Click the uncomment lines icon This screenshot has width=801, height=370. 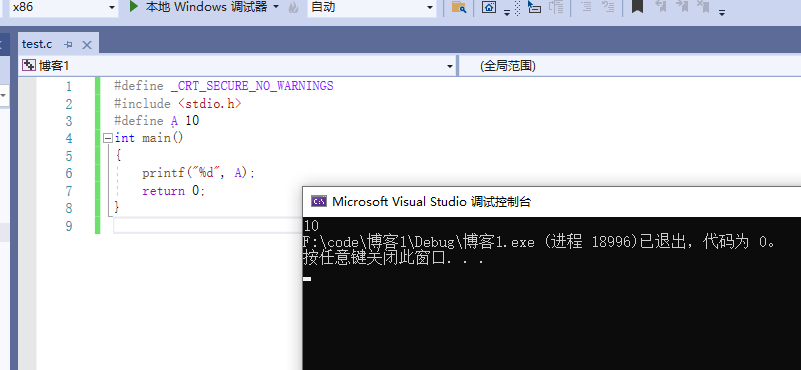pos(608,7)
